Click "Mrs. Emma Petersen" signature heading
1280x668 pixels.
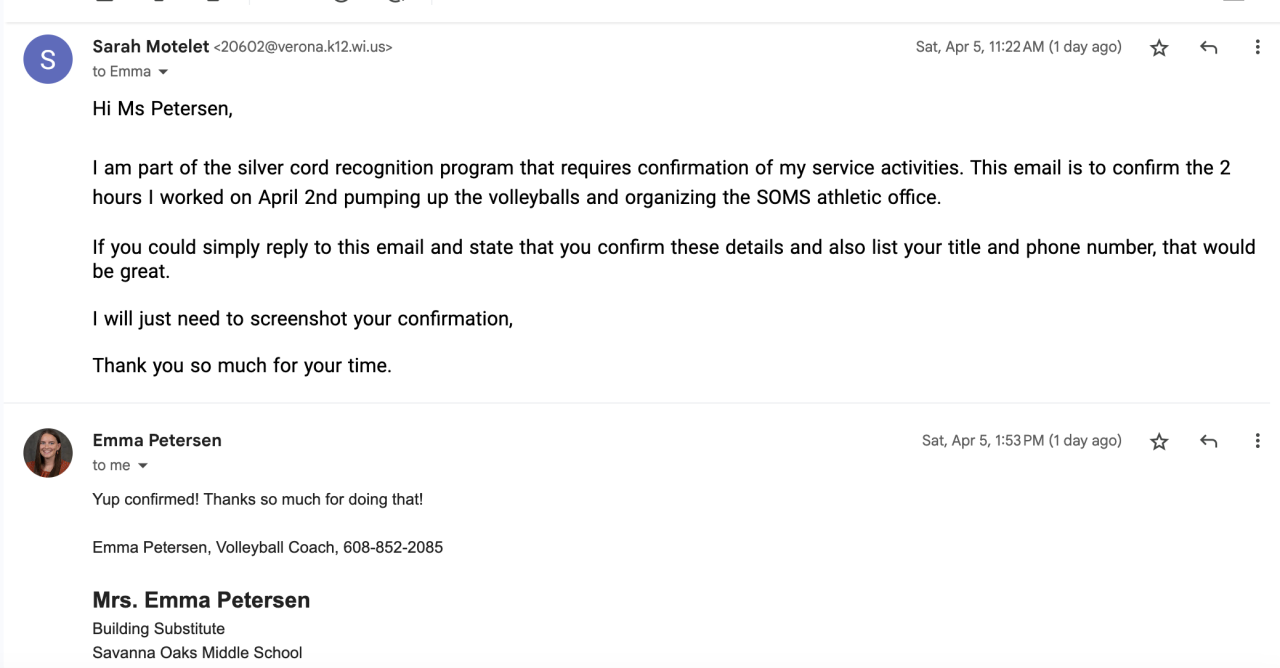pyautogui.click(x=201, y=600)
